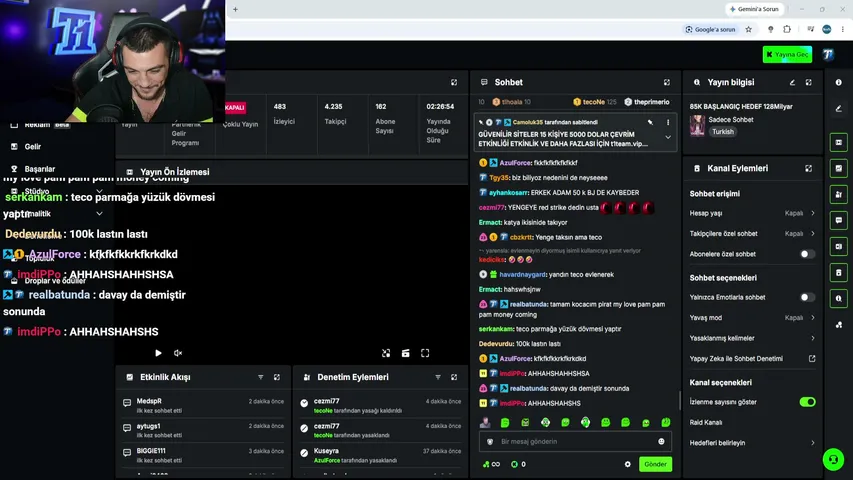
Task: Open the Denetim Eylemleri filter dropdown
Action: (438, 377)
